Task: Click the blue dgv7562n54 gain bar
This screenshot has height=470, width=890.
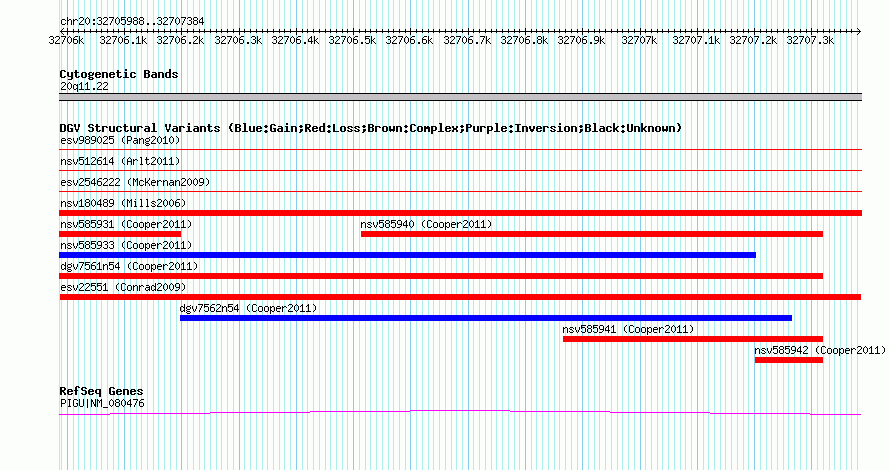Action: [x=486, y=318]
